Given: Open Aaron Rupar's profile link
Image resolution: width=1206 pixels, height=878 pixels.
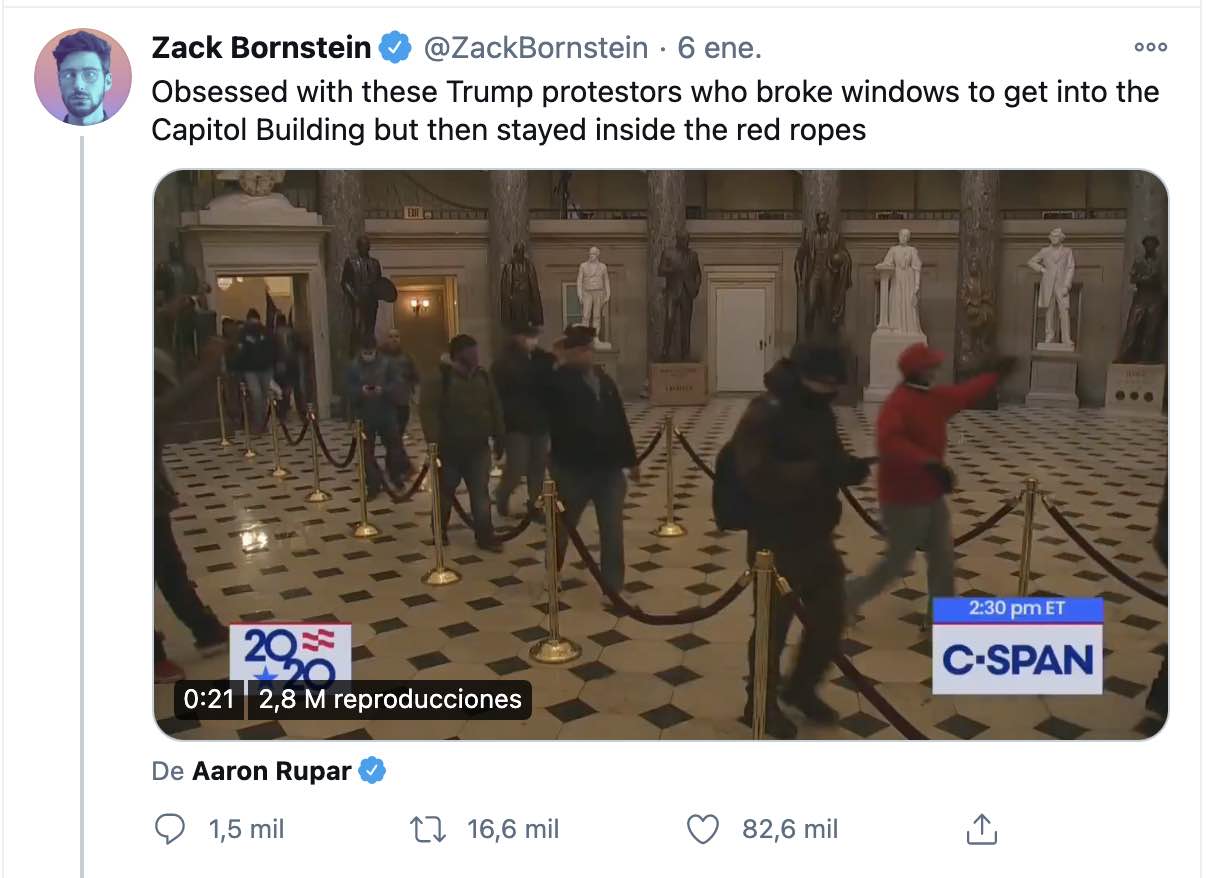Looking at the screenshot, I should tap(271, 771).
